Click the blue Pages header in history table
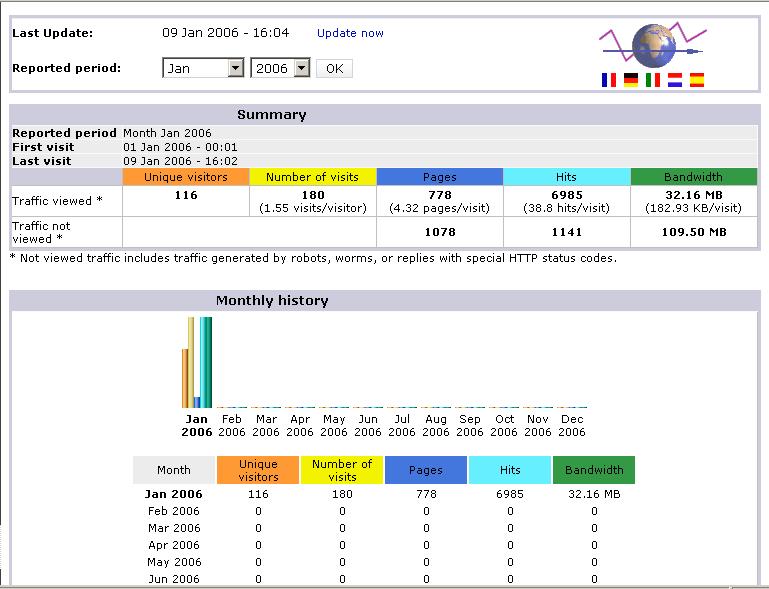769x589 pixels. click(425, 470)
